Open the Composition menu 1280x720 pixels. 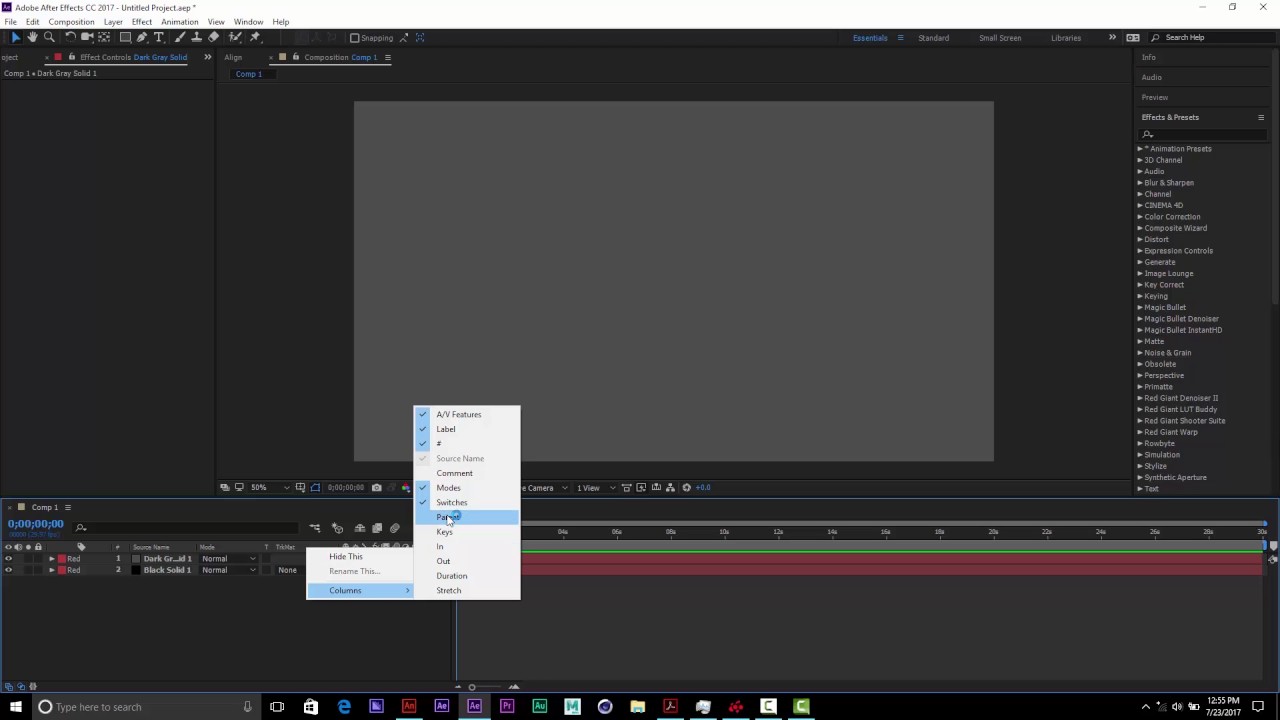click(x=71, y=21)
